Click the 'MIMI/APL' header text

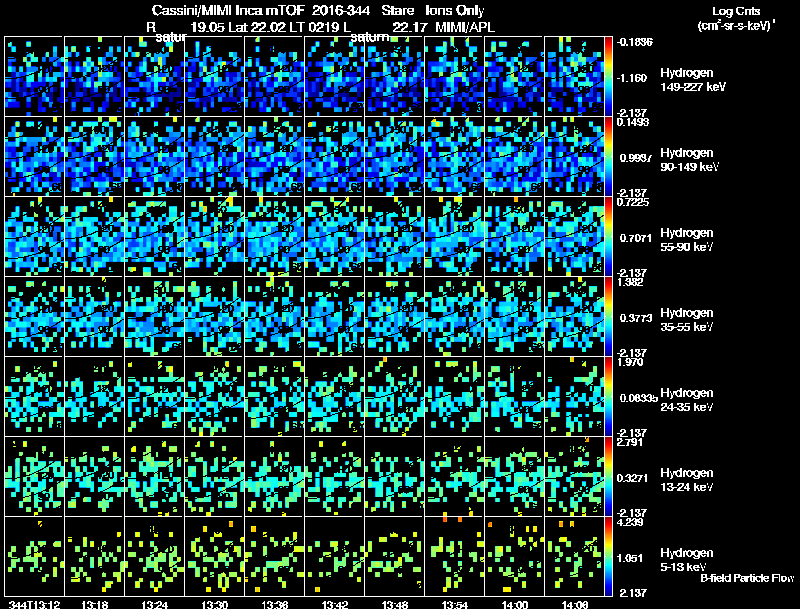(x=465, y=27)
